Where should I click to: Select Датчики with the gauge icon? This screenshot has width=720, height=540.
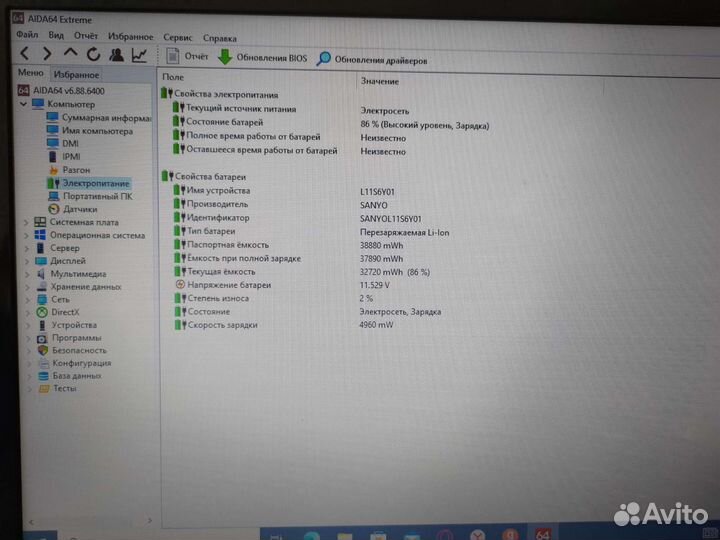click(73, 209)
